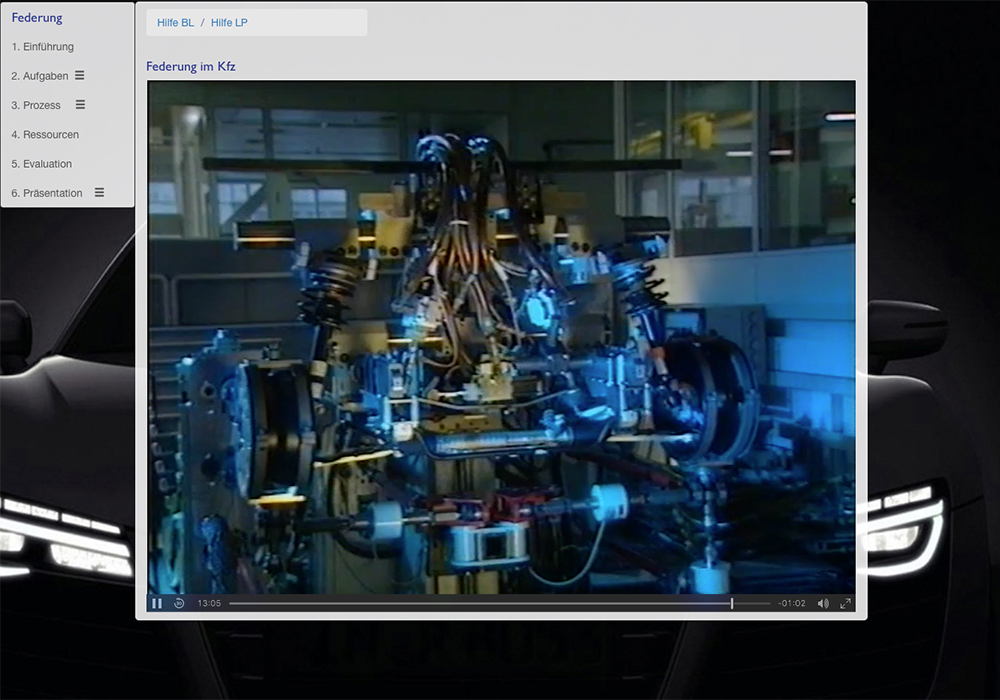
Task: Click the elapsed time 13:05 label
Action: click(209, 603)
